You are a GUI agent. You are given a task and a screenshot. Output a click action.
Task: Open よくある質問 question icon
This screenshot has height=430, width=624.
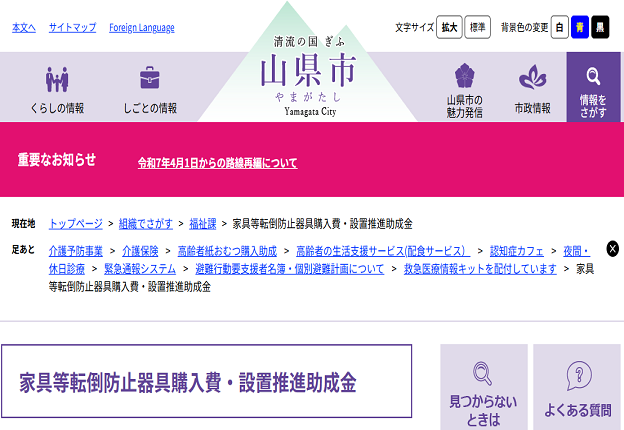[x=578, y=376]
